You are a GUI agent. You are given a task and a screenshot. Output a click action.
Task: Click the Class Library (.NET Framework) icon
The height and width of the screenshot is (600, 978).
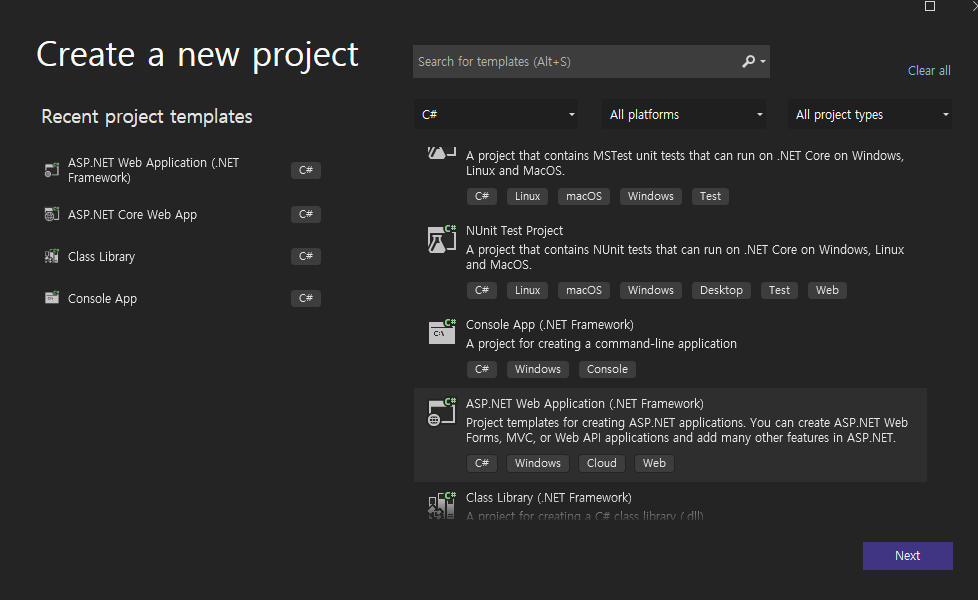pyautogui.click(x=442, y=505)
